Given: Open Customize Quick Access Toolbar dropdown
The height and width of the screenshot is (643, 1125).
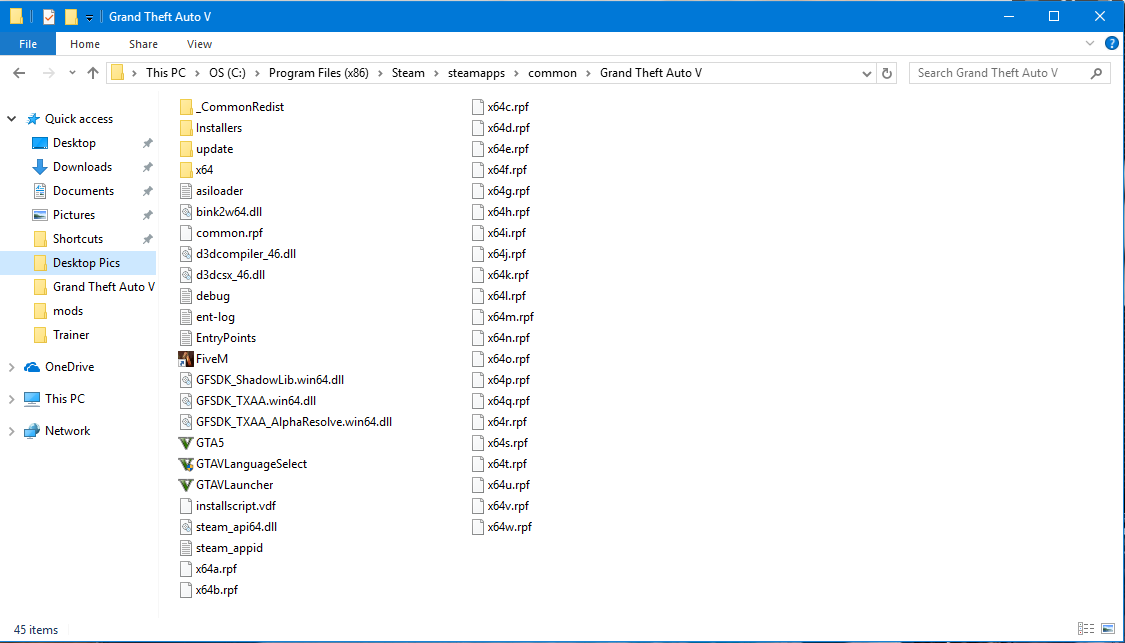Looking at the screenshot, I should coord(90,17).
